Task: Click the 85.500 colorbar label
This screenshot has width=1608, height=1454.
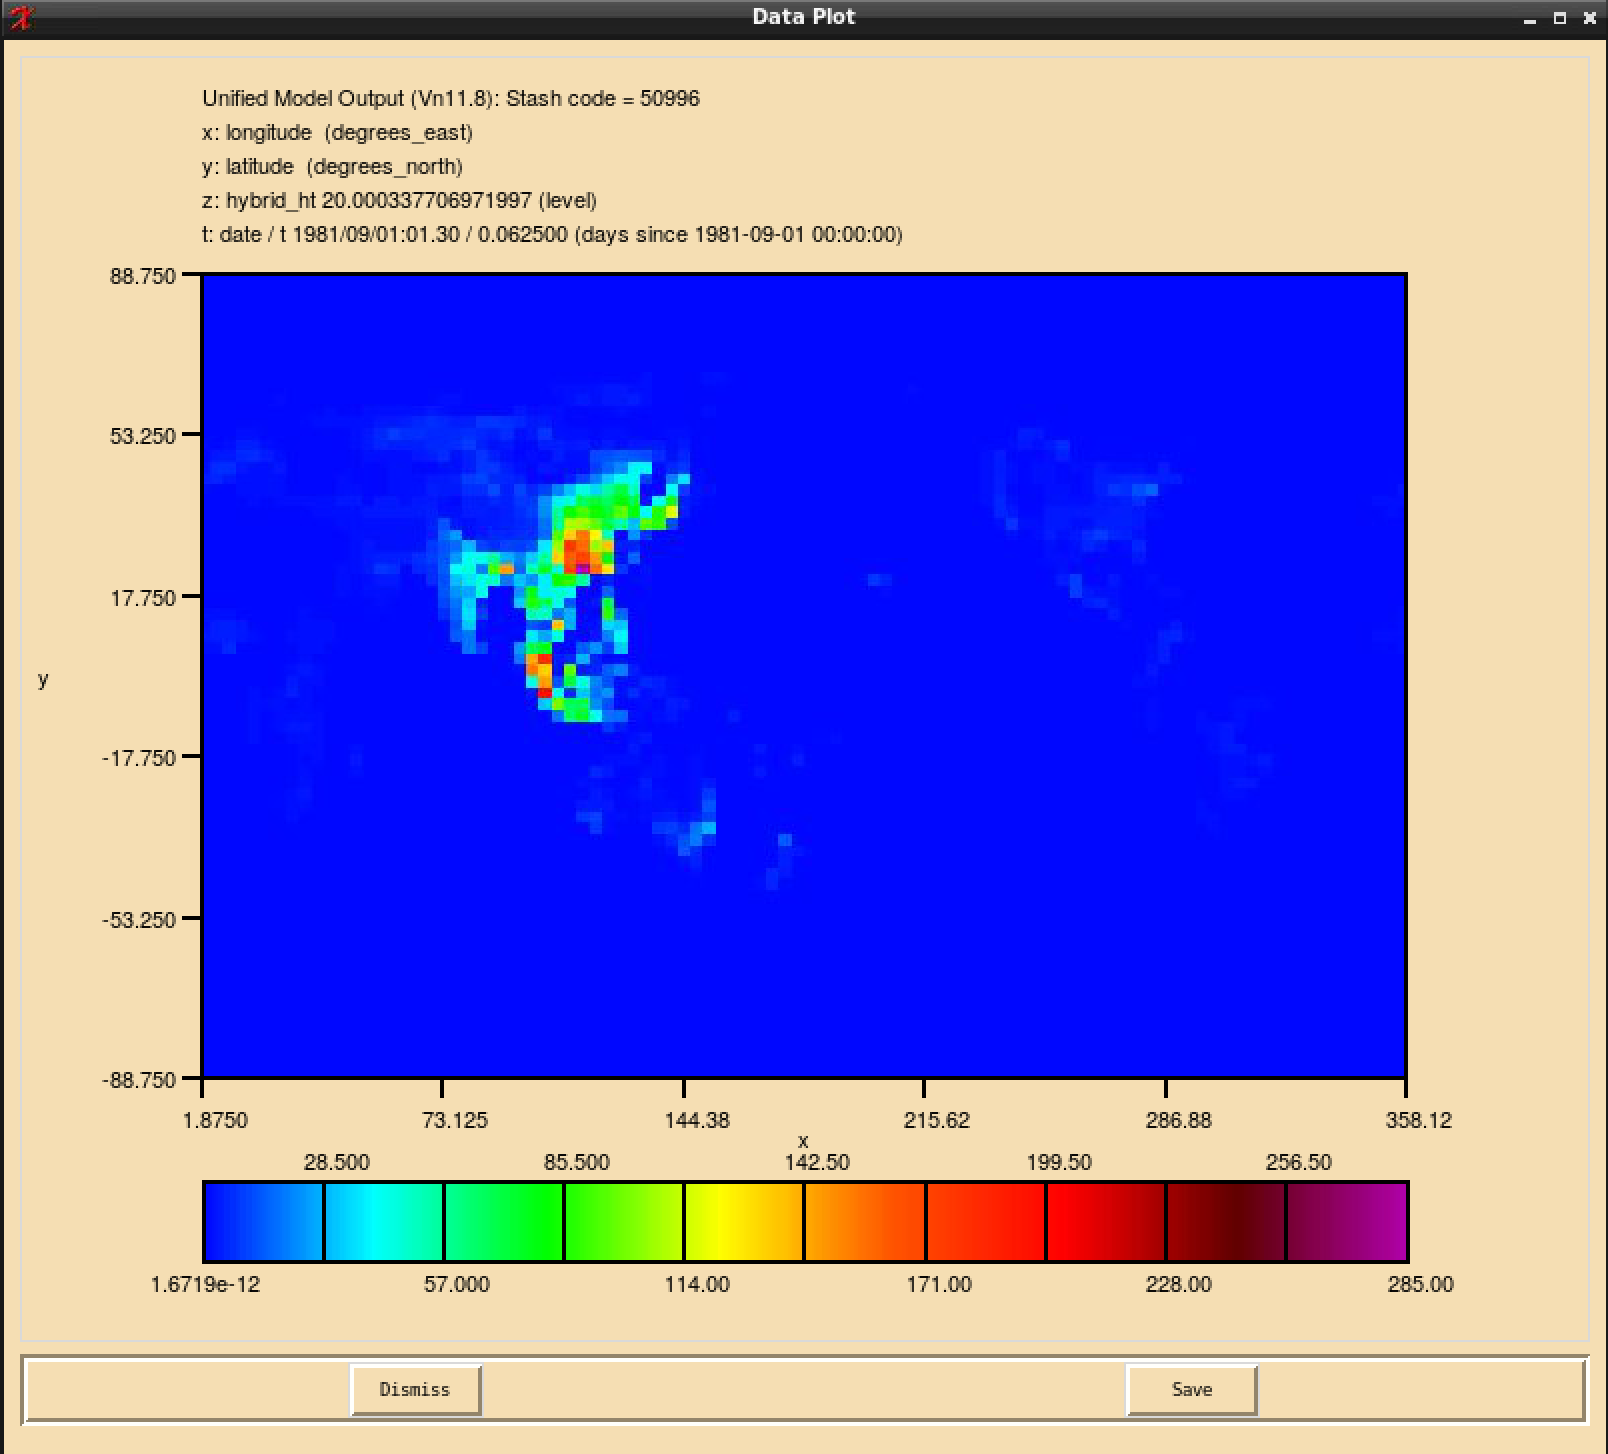Action: click(577, 1162)
